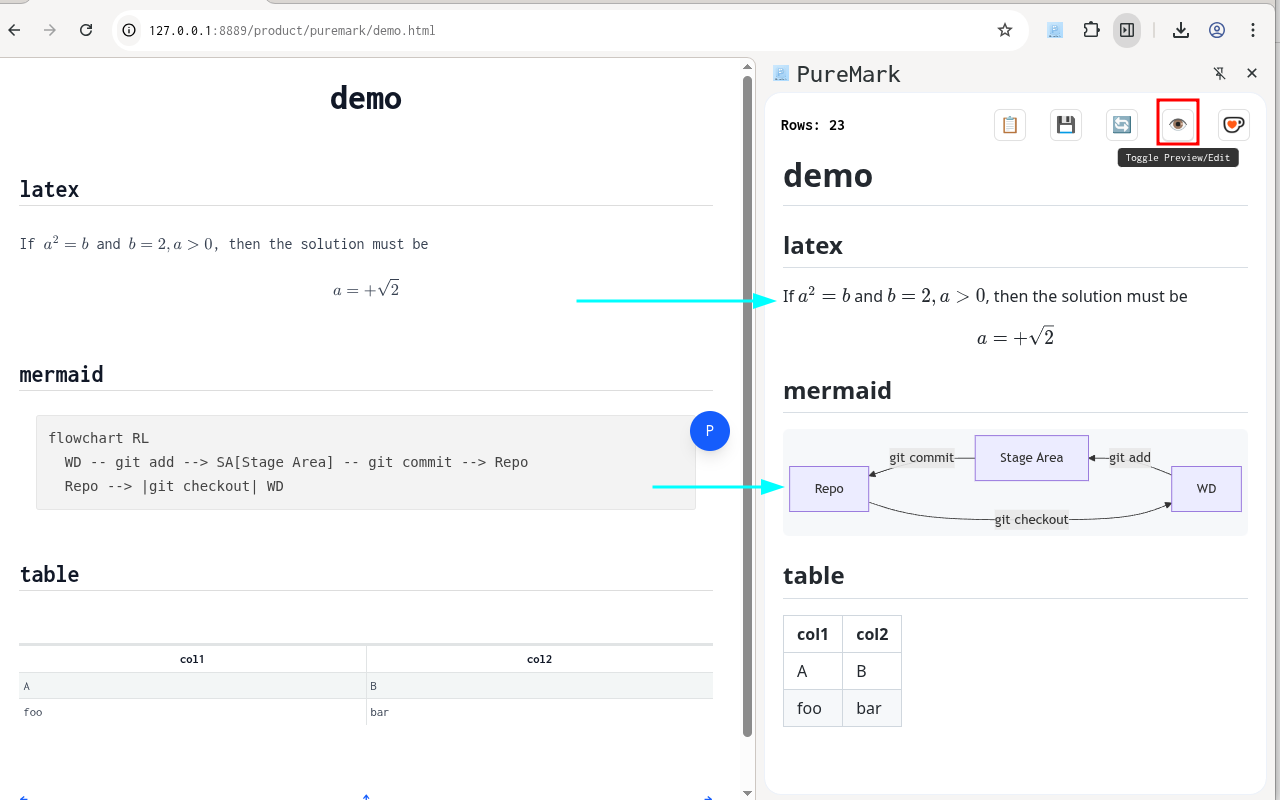Screen dimensions: 1280x800
Task: Select the "demo" heading in PureMark preview
Action: (828, 176)
